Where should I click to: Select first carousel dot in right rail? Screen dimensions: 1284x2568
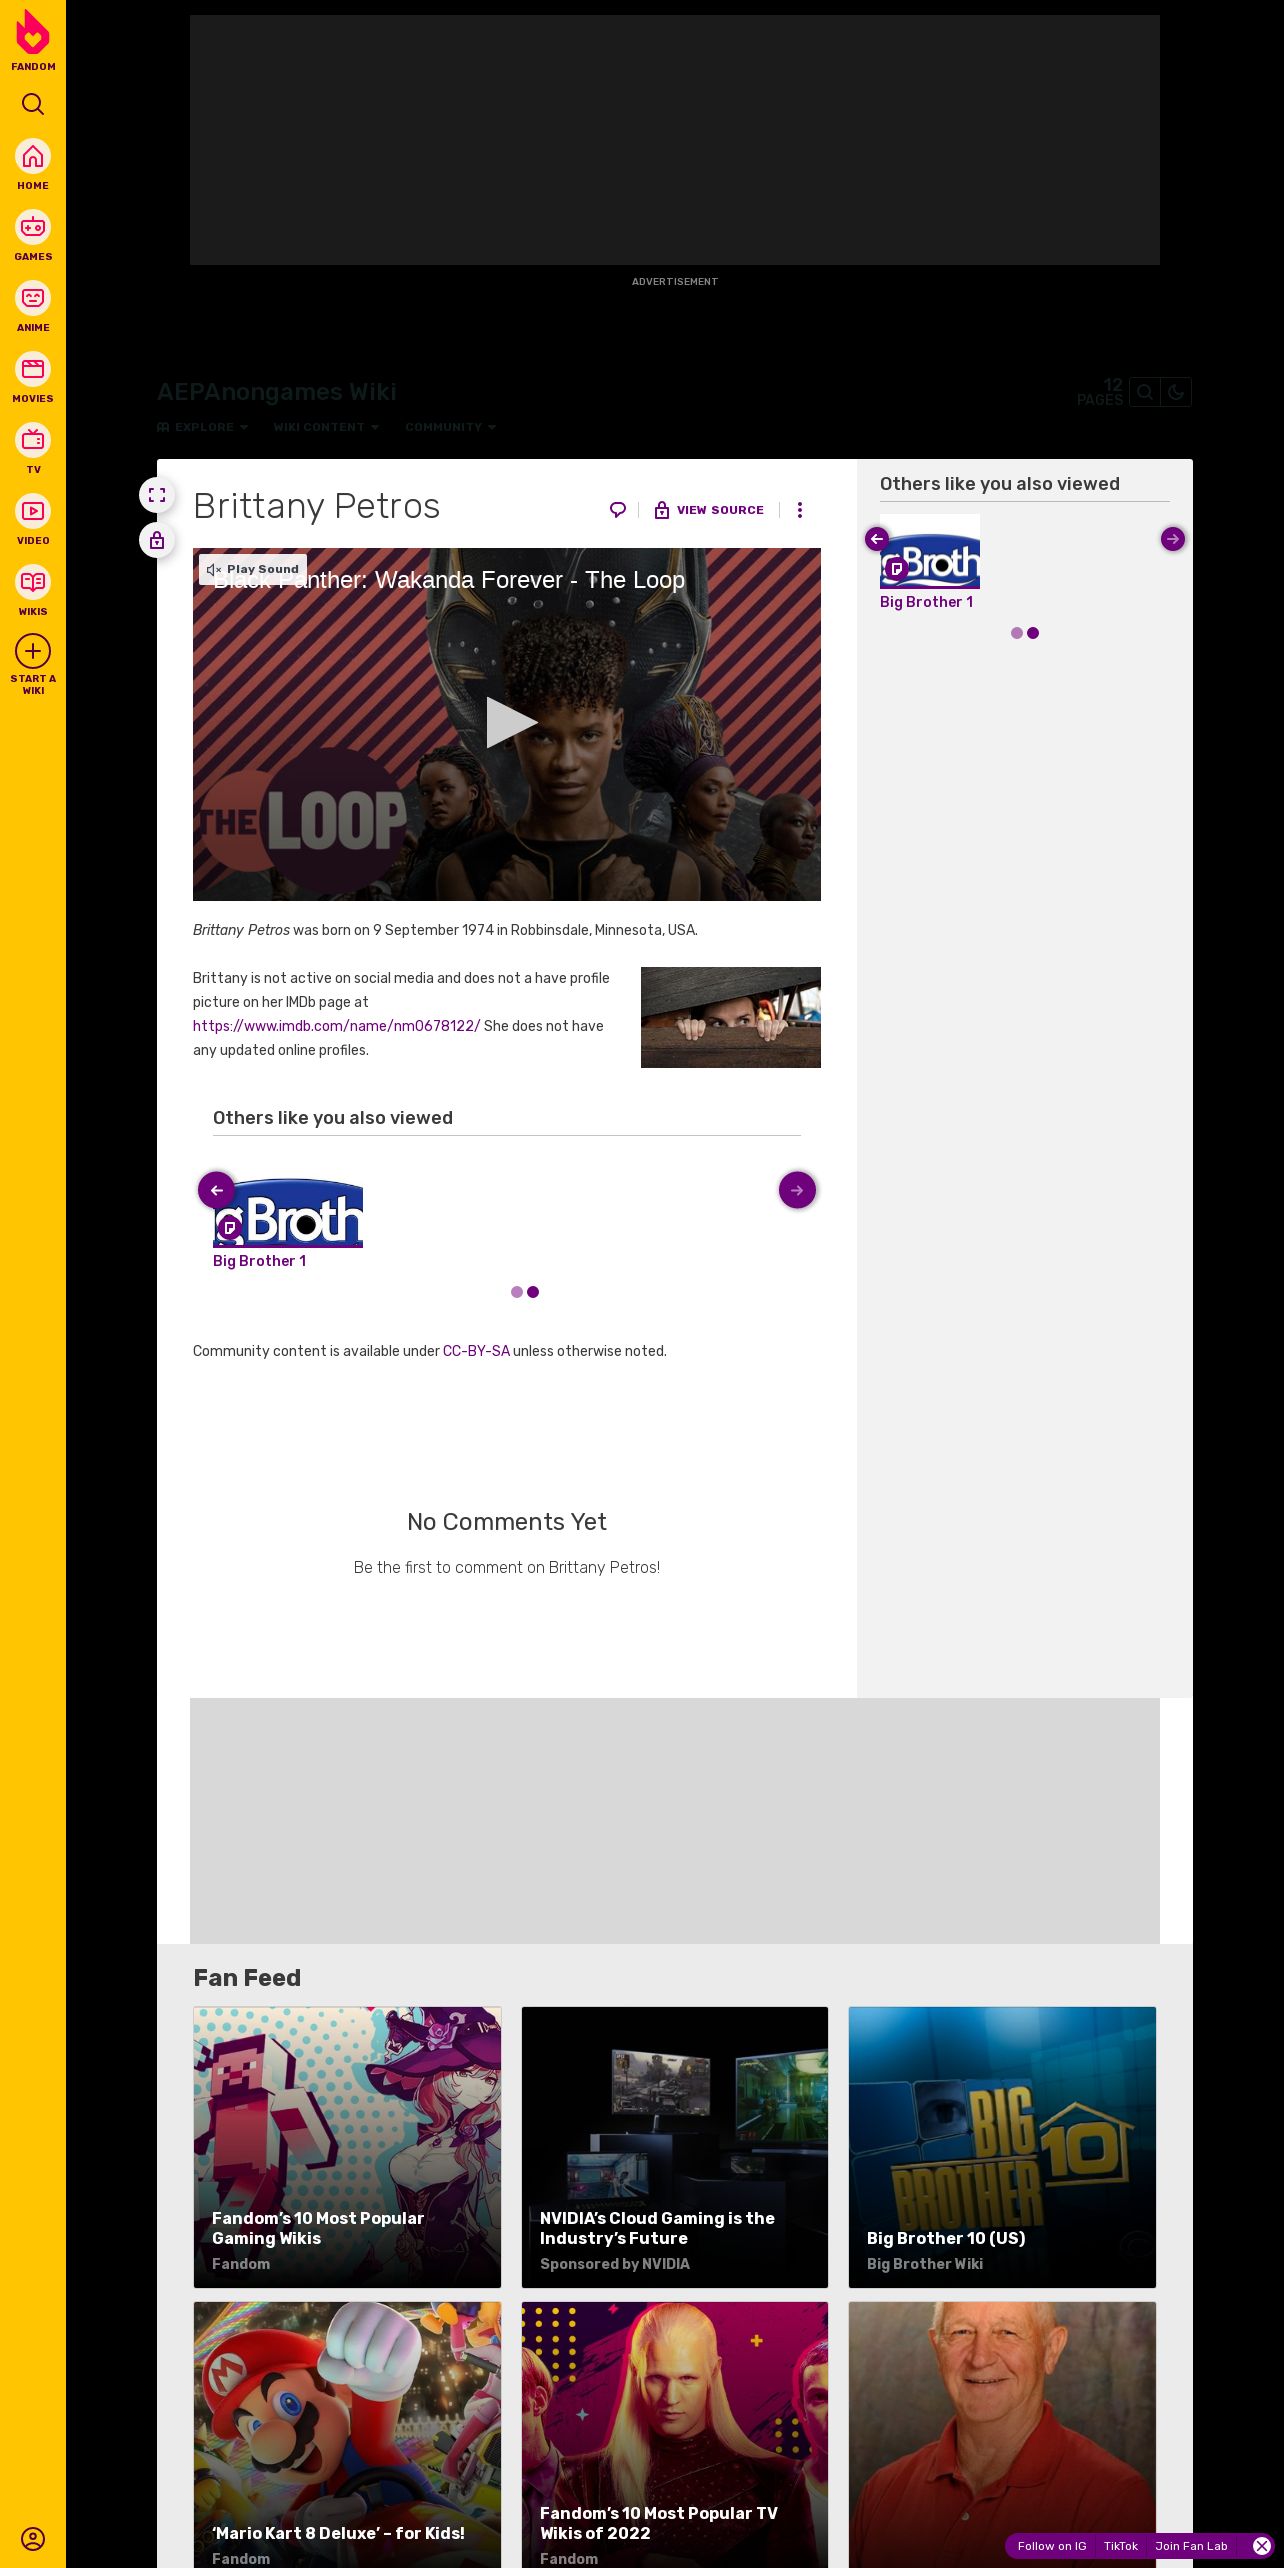click(1017, 633)
